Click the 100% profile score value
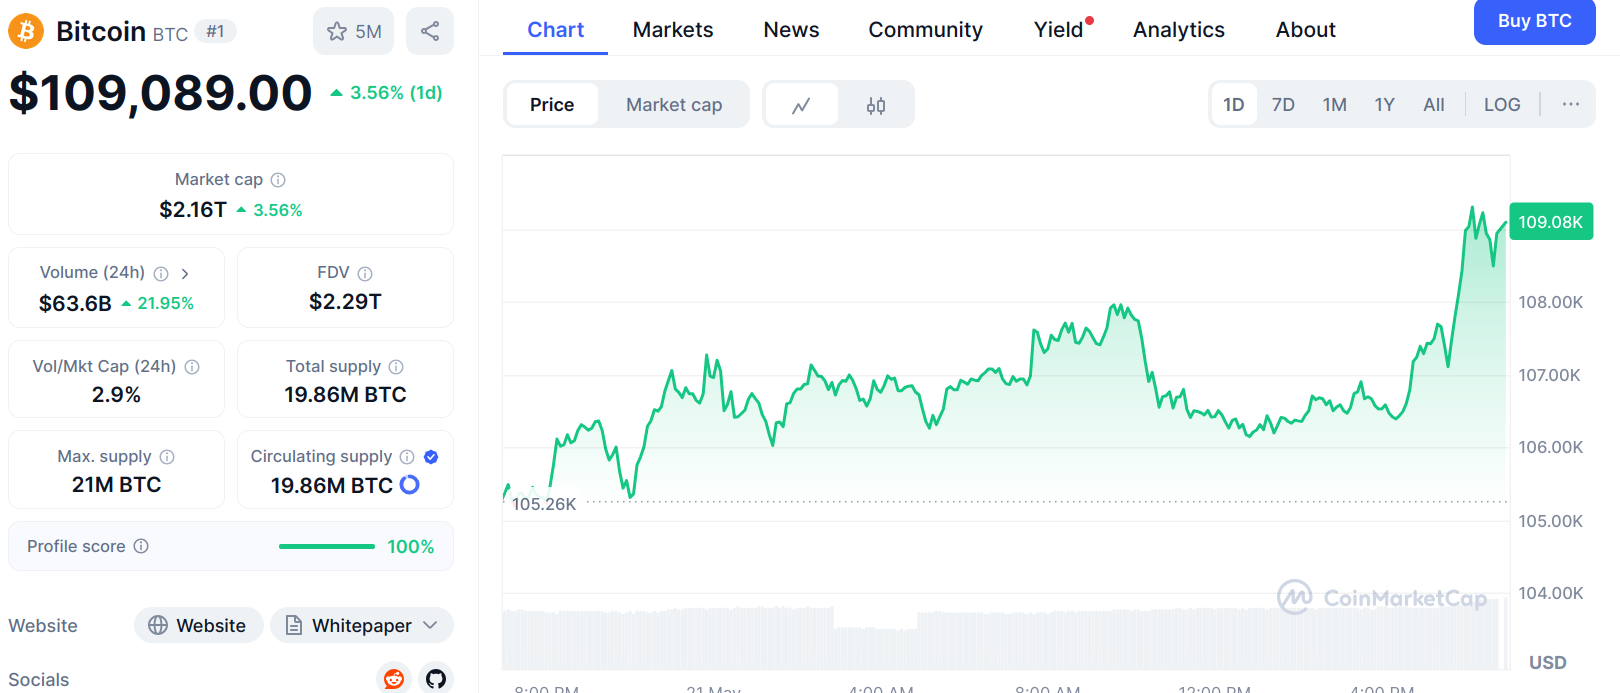 click(411, 547)
